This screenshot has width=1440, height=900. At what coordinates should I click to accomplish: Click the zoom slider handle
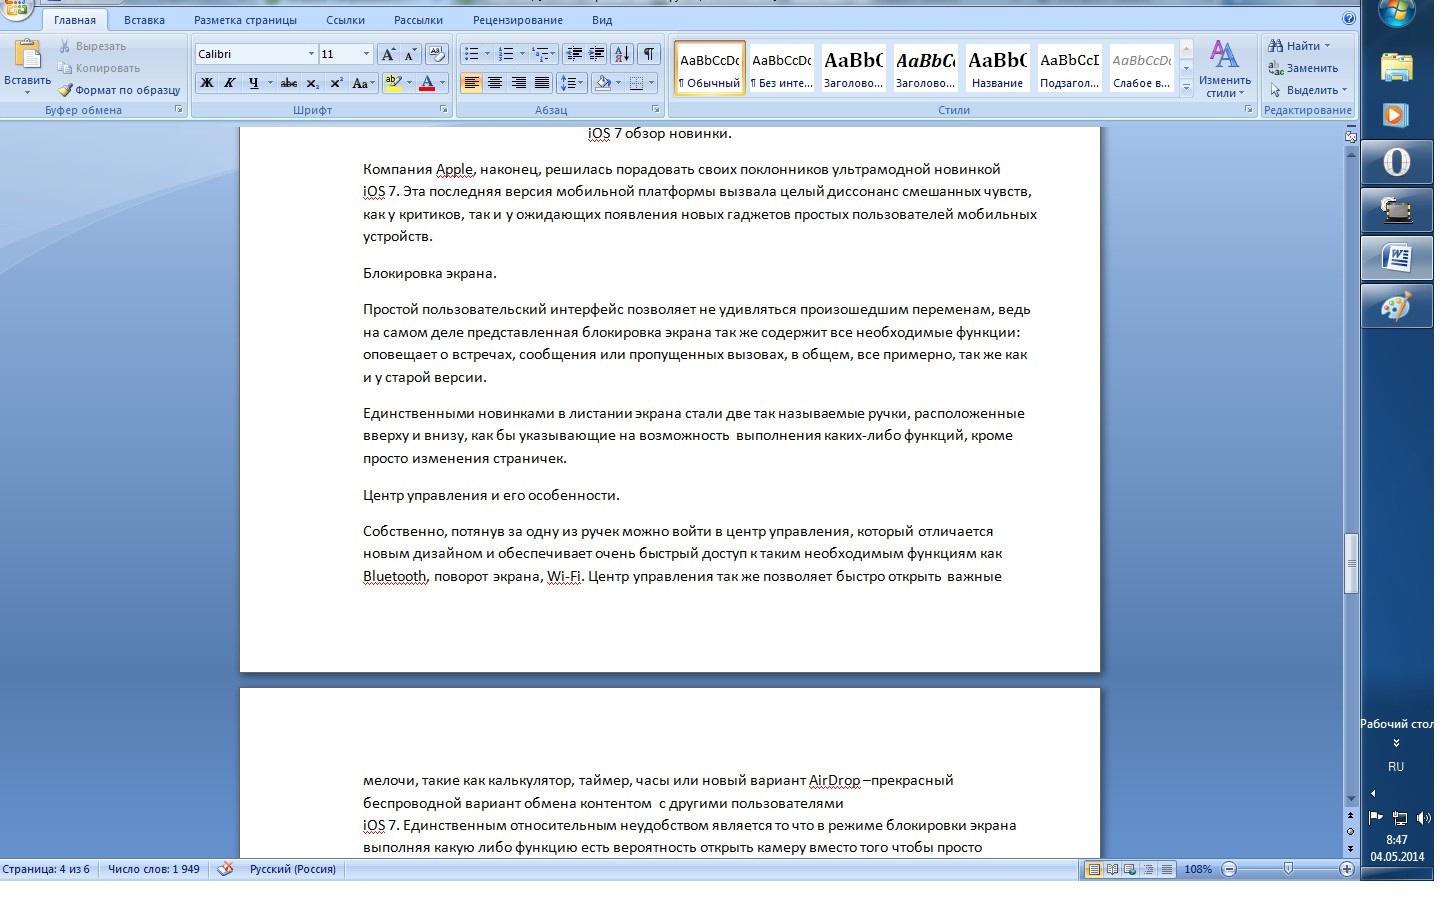click(x=1288, y=869)
